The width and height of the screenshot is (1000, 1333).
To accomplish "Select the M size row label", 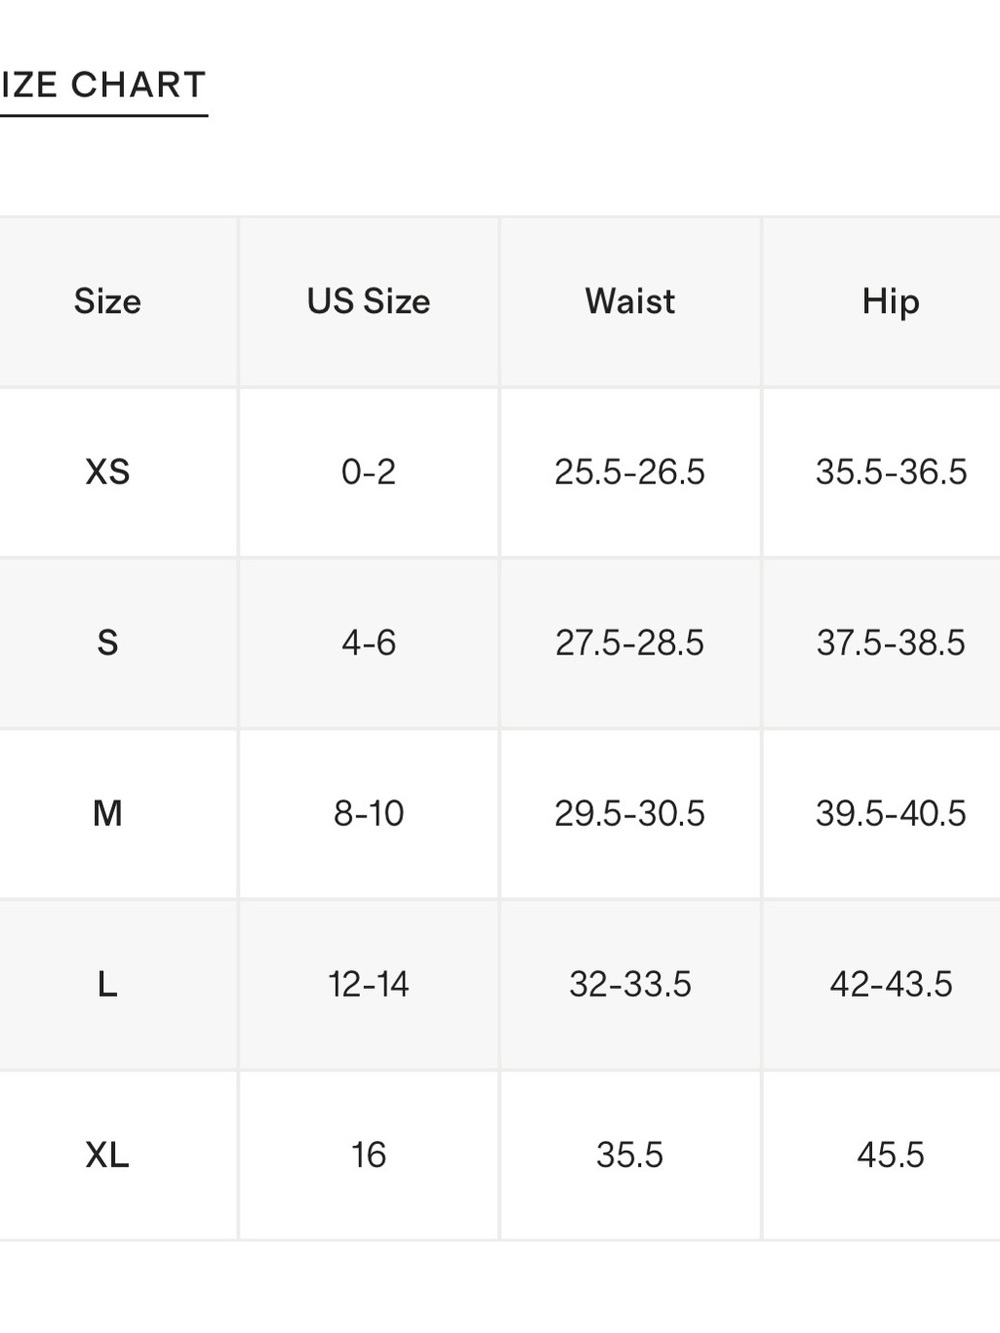I will pos(107,814).
